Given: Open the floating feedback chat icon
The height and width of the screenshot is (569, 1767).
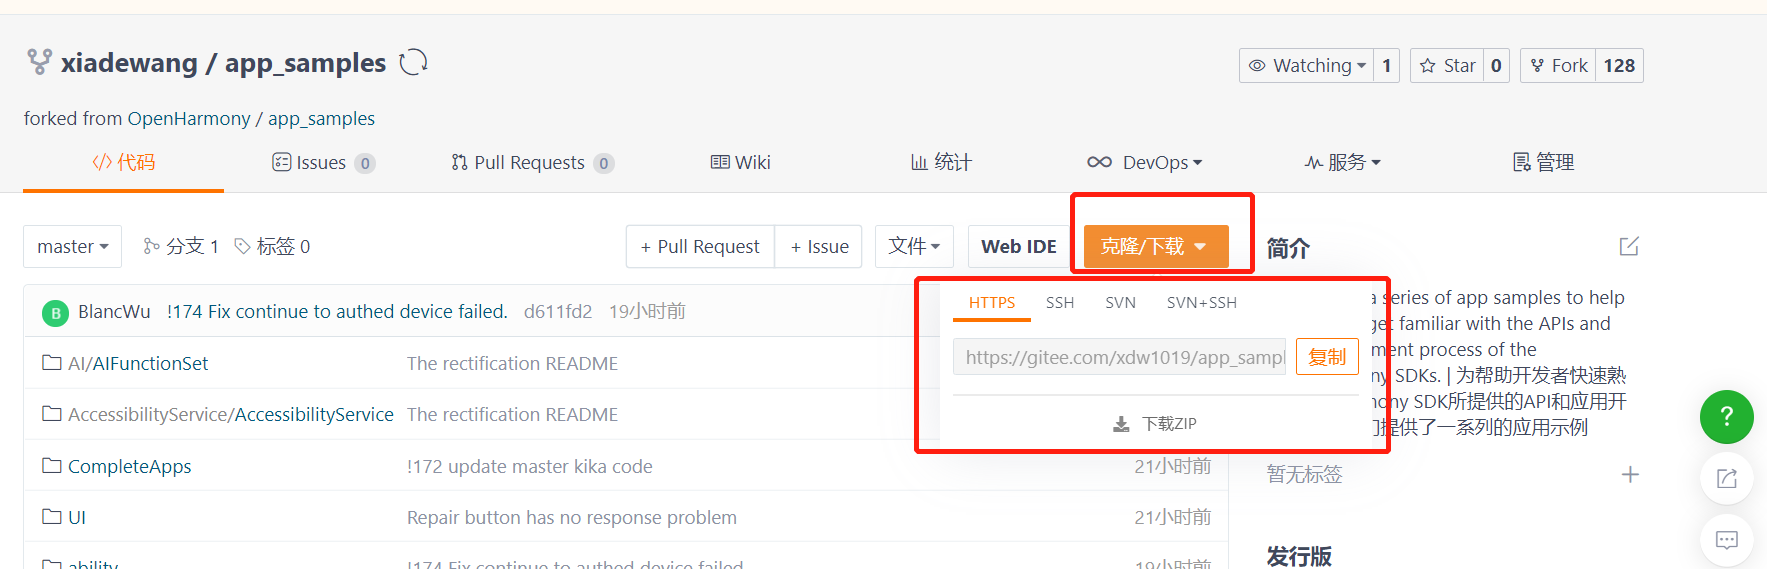Looking at the screenshot, I should click(1727, 540).
